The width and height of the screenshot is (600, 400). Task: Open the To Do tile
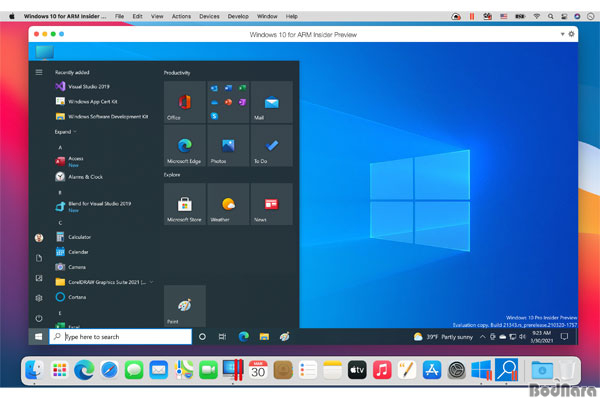click(272, 145)
